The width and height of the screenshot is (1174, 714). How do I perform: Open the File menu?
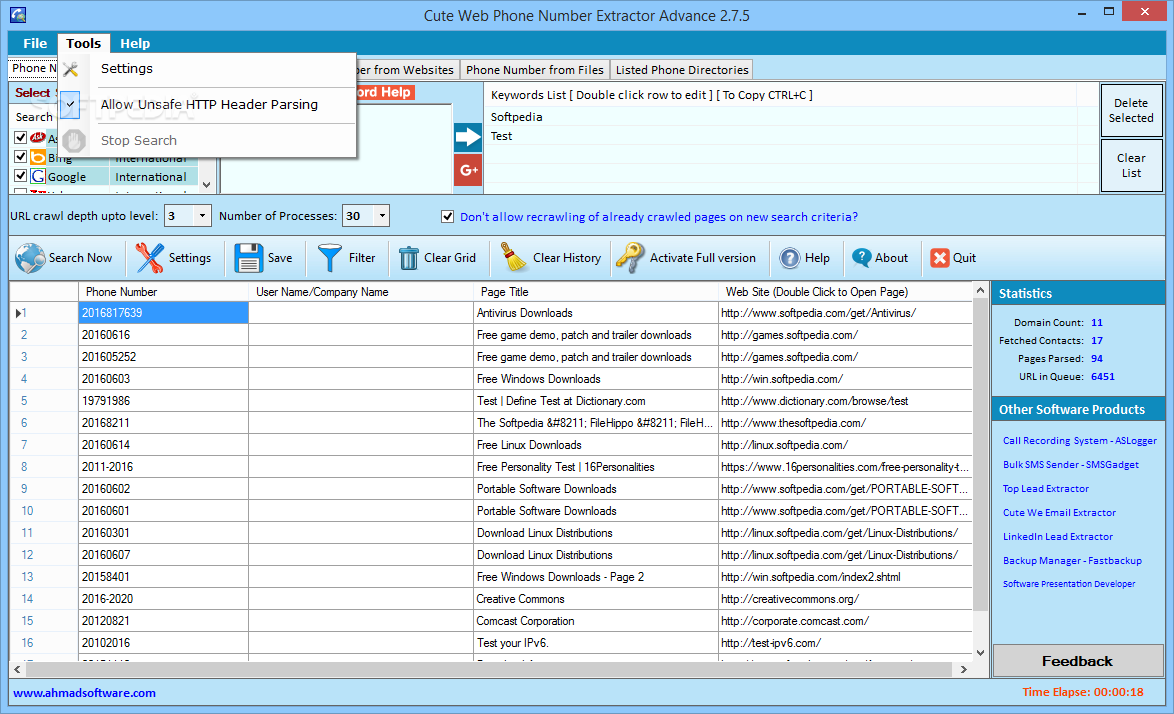(34, 43)
